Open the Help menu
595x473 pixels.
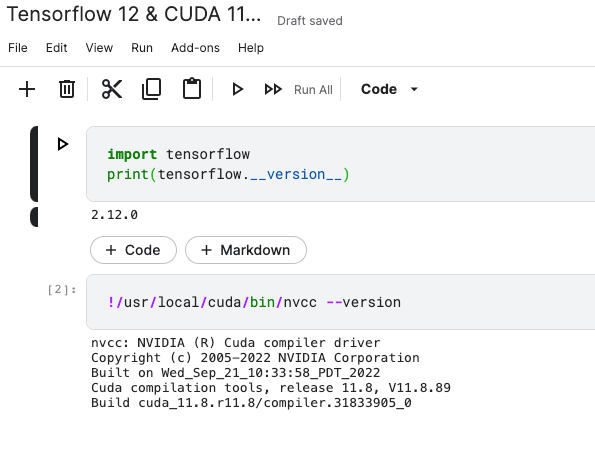pos(251,48)
